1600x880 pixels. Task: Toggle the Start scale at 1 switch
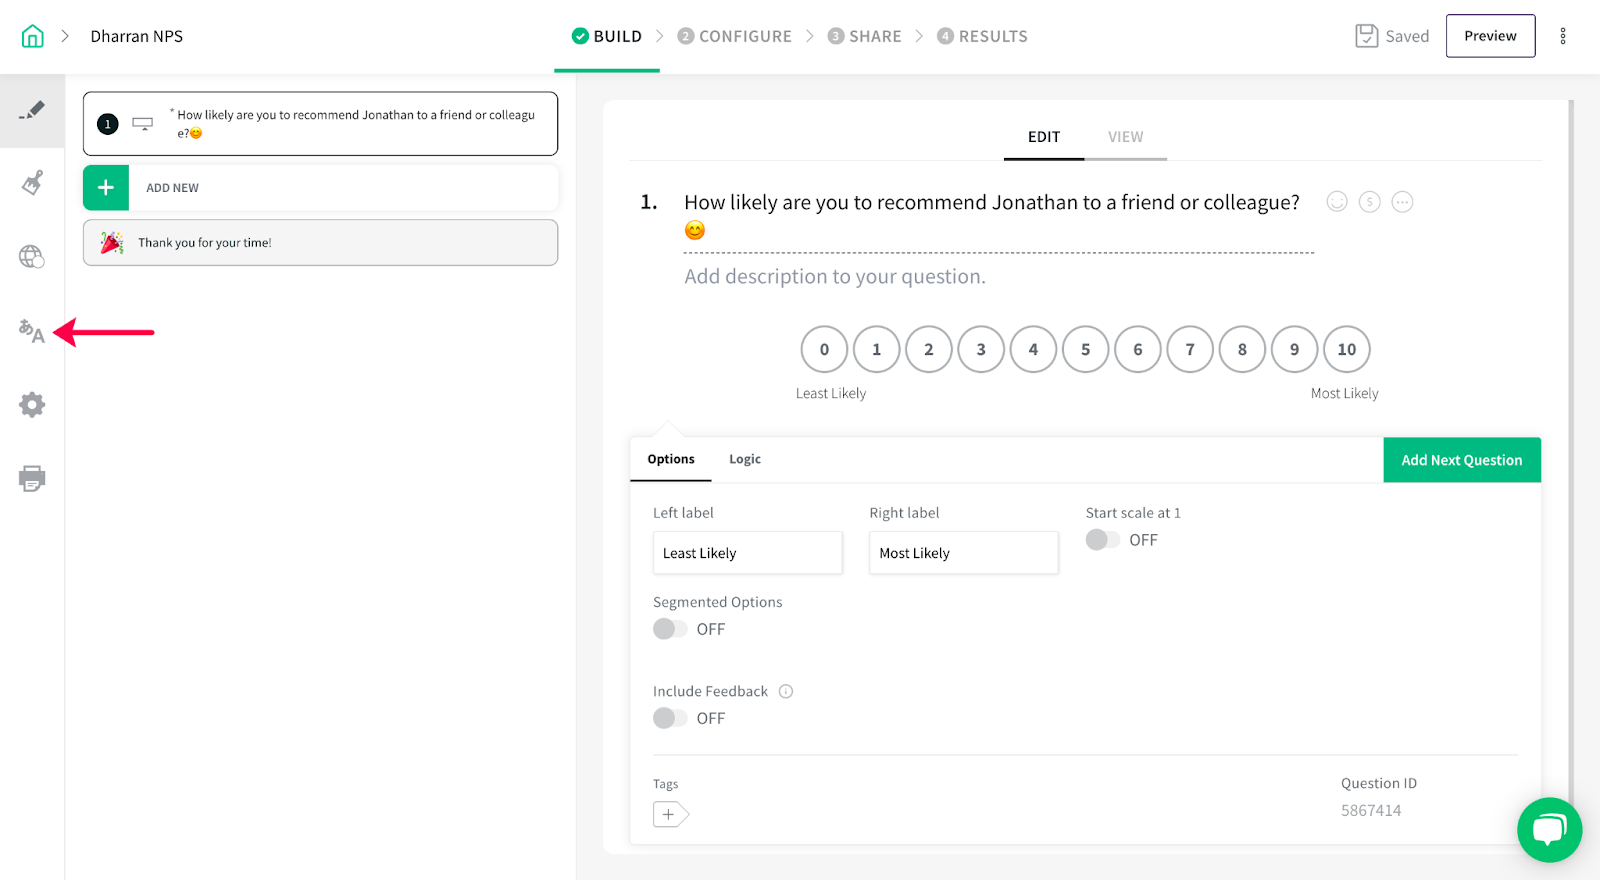[x=1103, y=540]
